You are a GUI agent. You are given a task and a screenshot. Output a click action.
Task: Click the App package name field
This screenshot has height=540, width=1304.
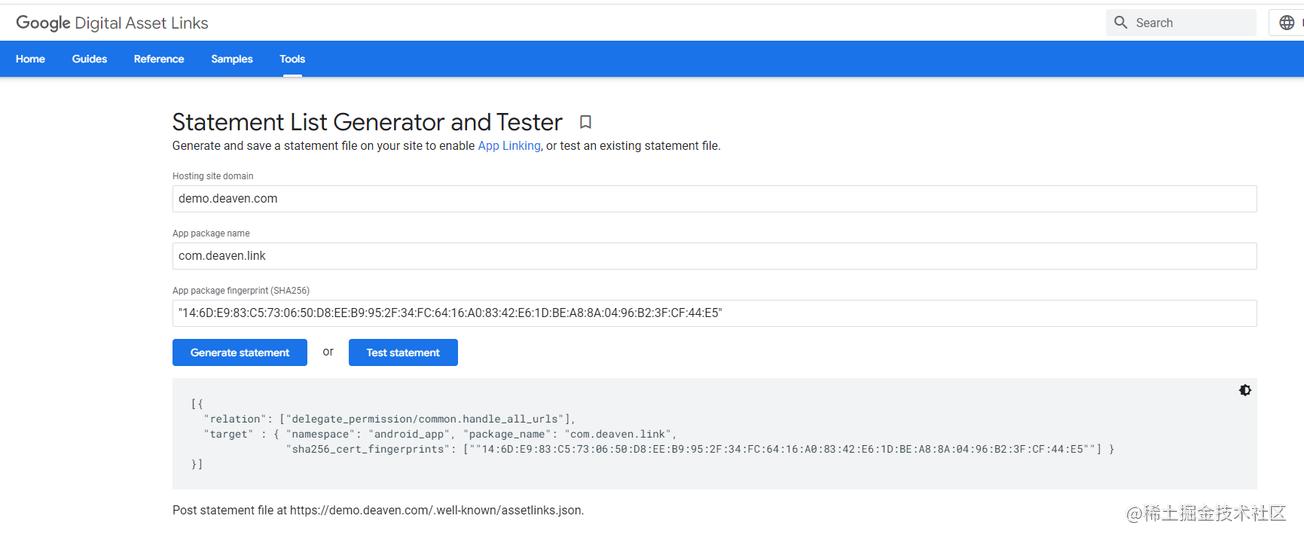click(x=714, y=256)
